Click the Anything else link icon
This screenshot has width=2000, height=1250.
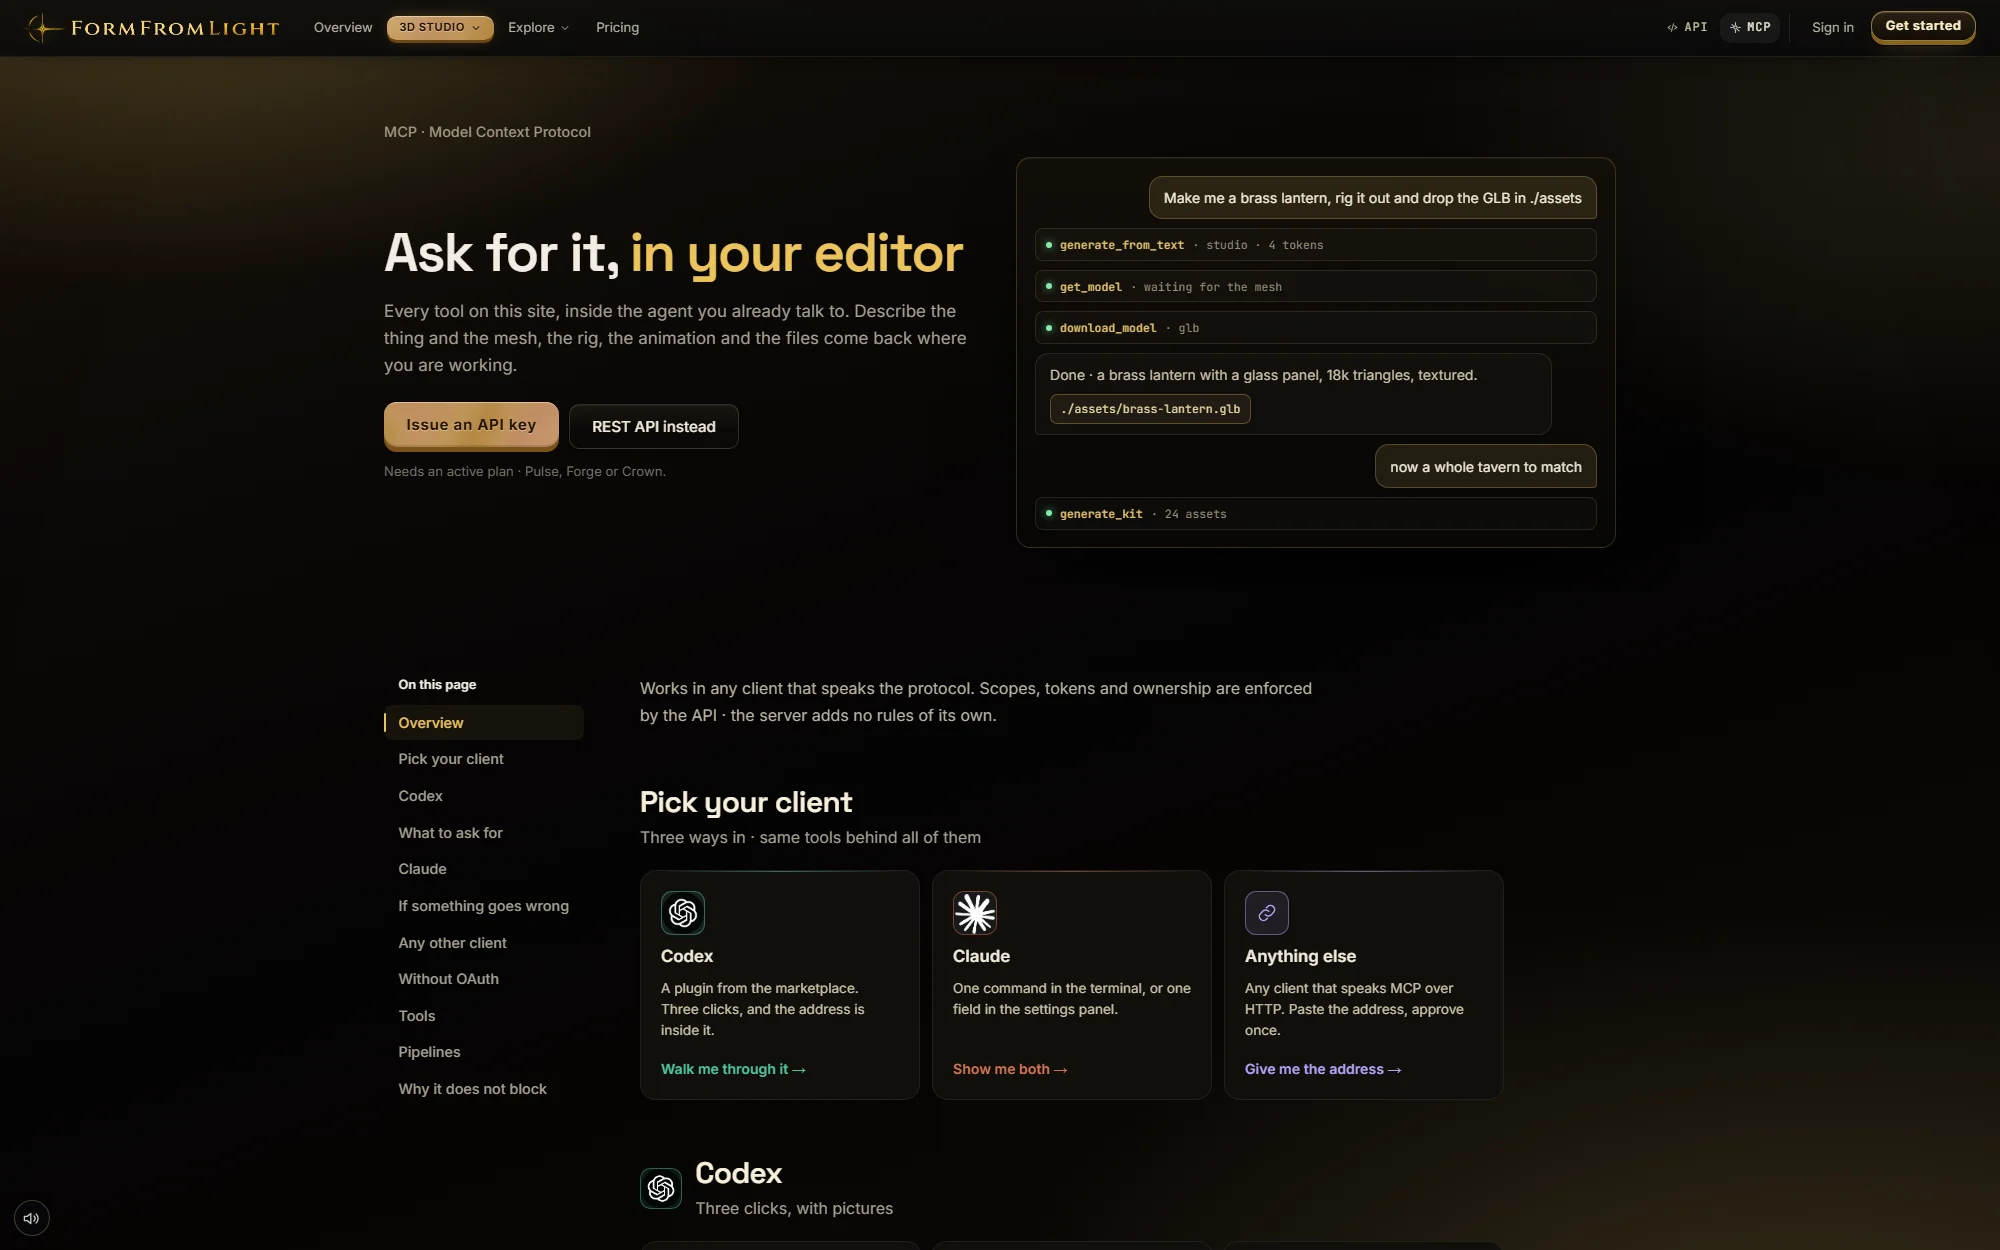(x=1267, y=913)
